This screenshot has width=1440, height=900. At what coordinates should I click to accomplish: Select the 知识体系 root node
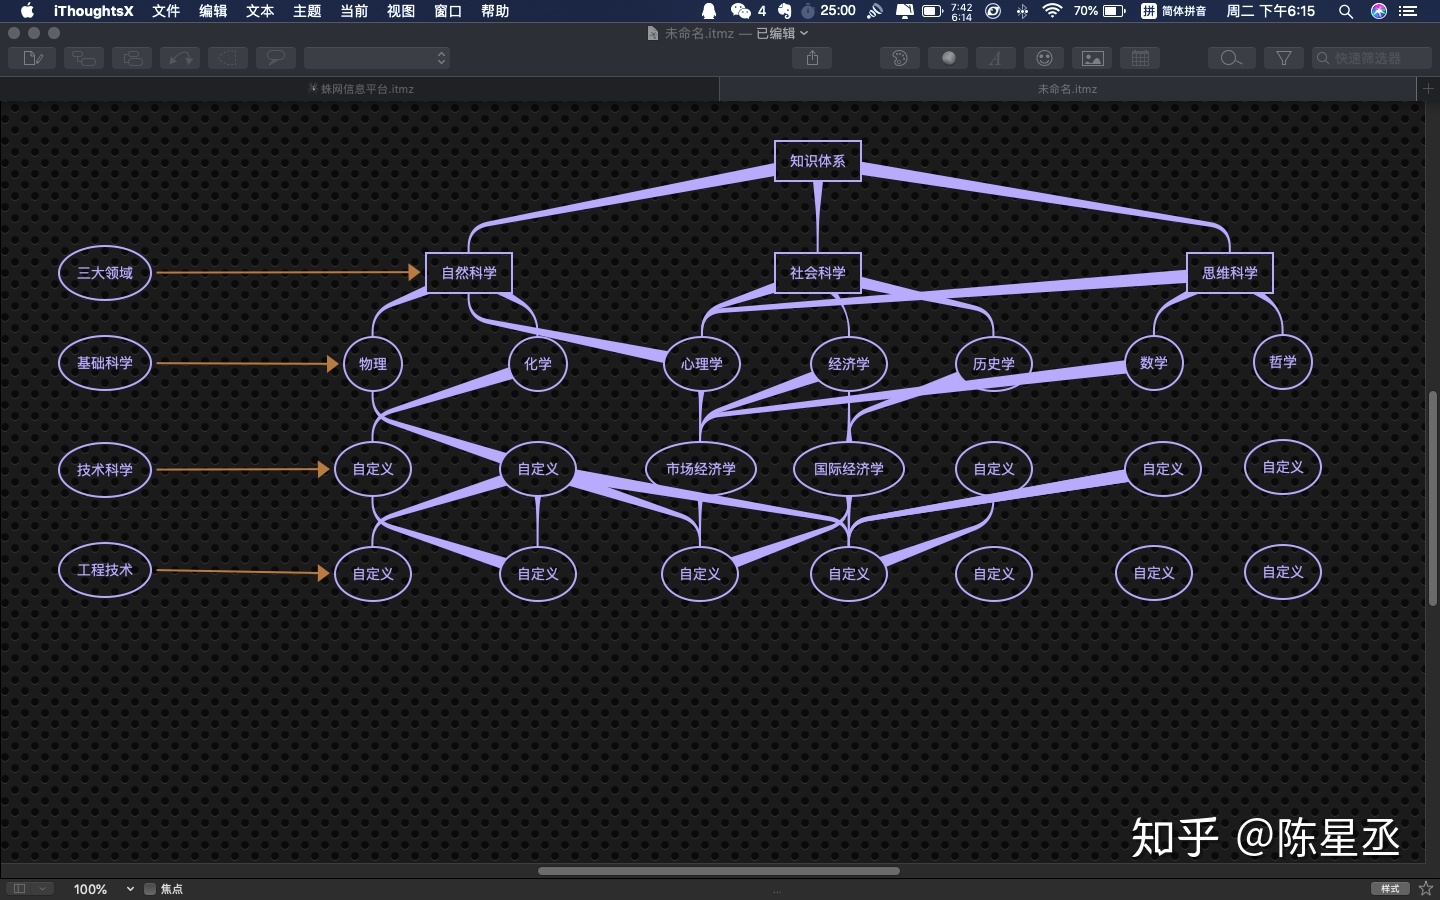[817, 161]
